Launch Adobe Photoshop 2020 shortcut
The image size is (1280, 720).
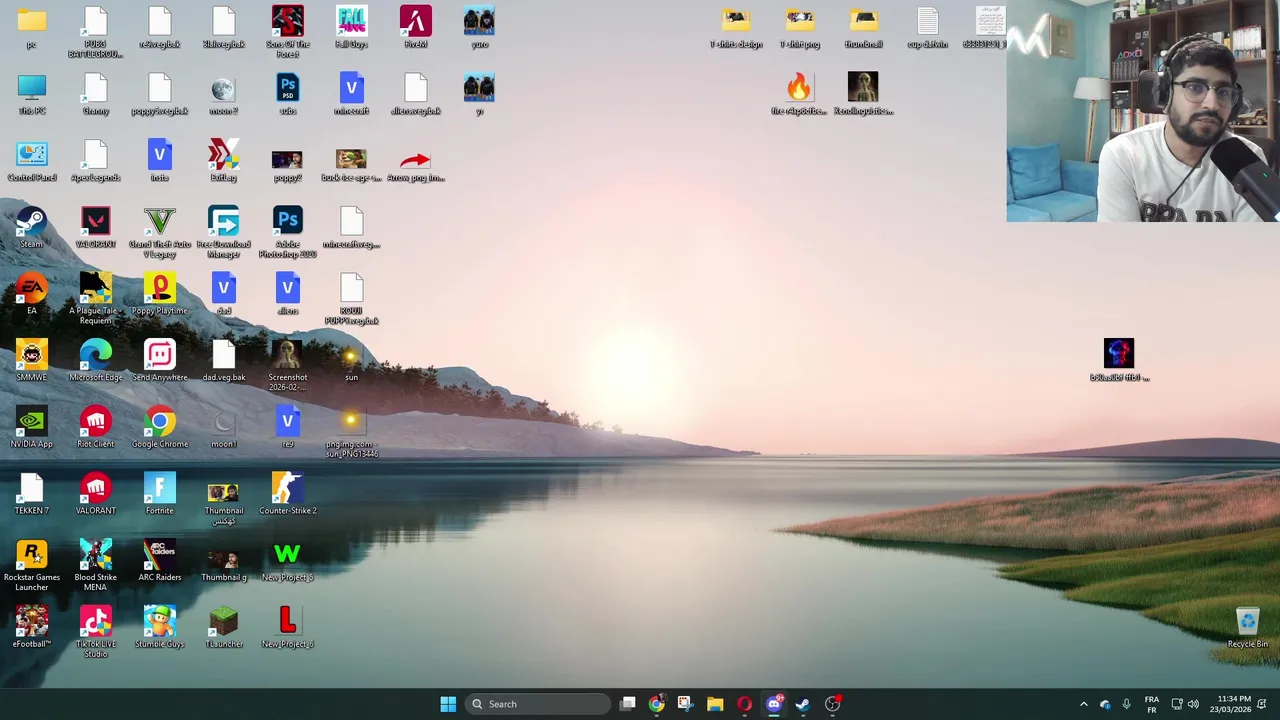[x=288, y=233]
